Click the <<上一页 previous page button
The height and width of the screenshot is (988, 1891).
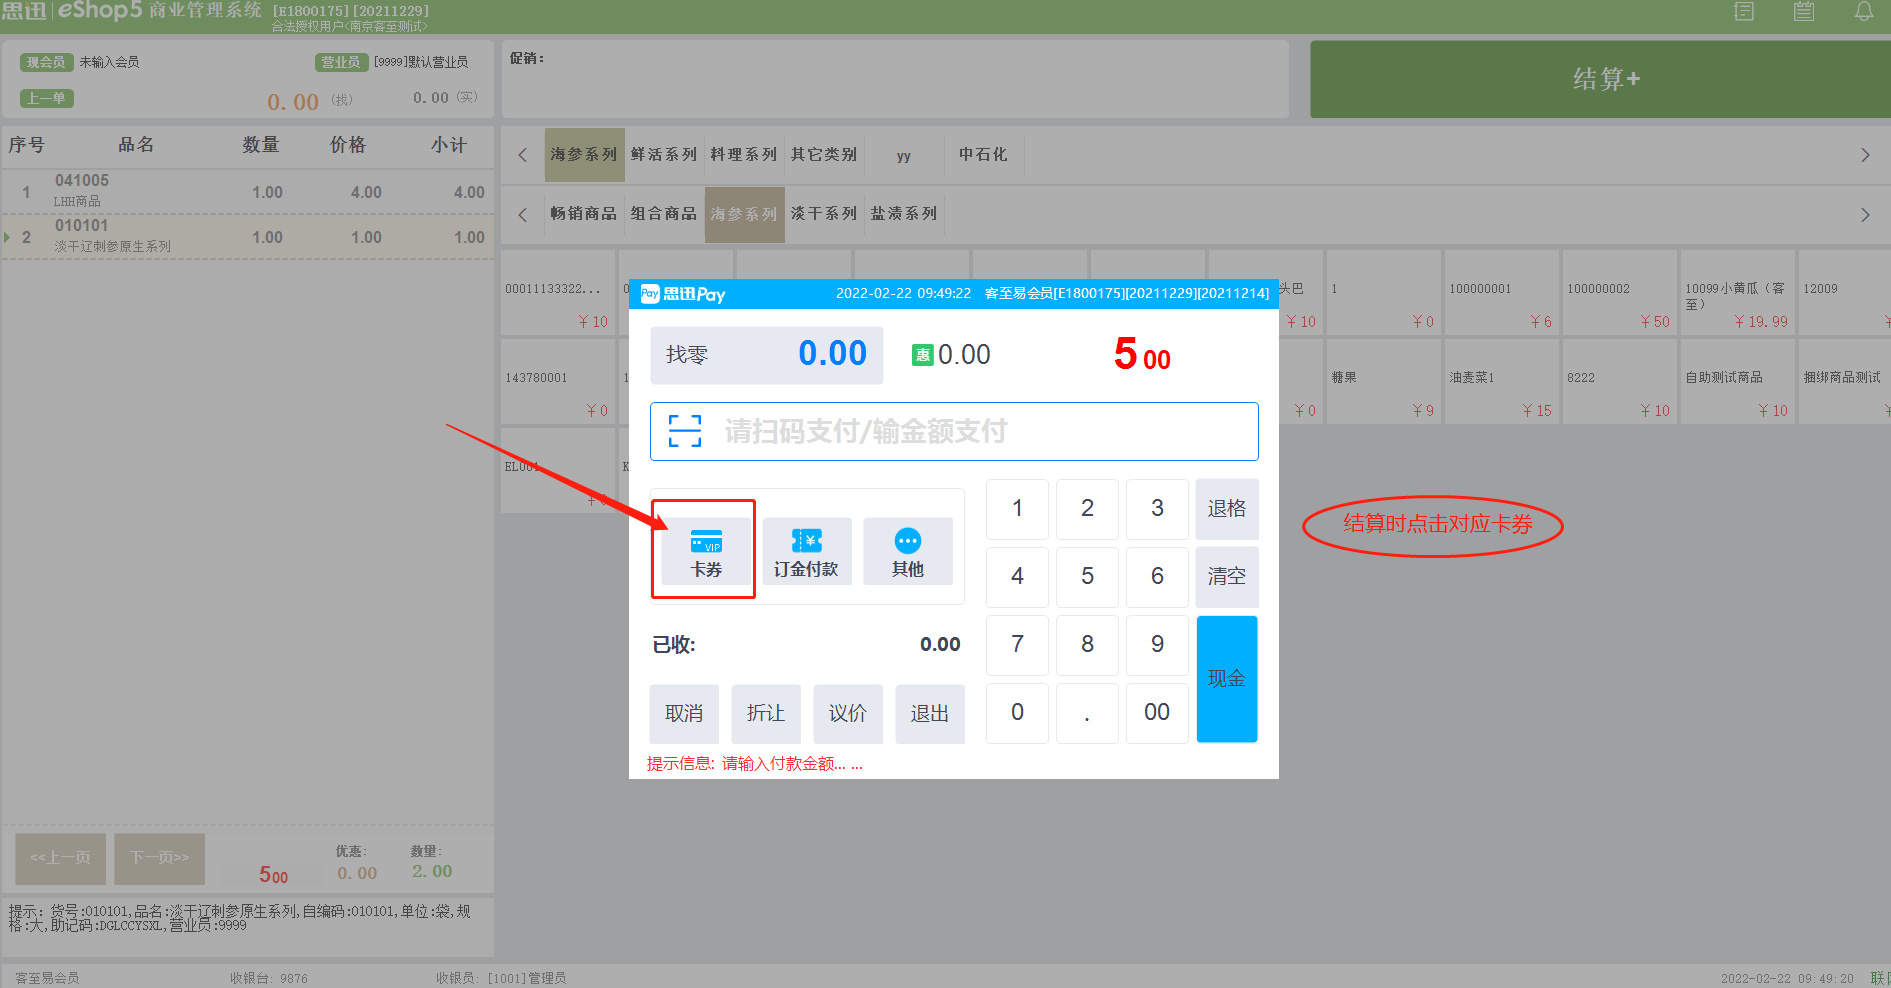click(60, 858)
